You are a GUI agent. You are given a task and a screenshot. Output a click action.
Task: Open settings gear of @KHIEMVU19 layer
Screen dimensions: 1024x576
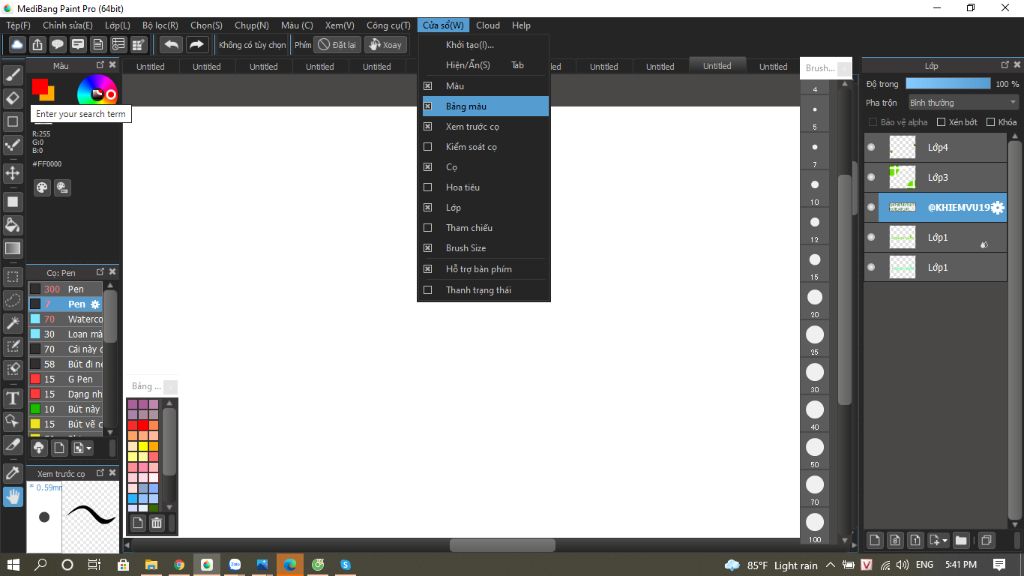click(x=997, y=208)
